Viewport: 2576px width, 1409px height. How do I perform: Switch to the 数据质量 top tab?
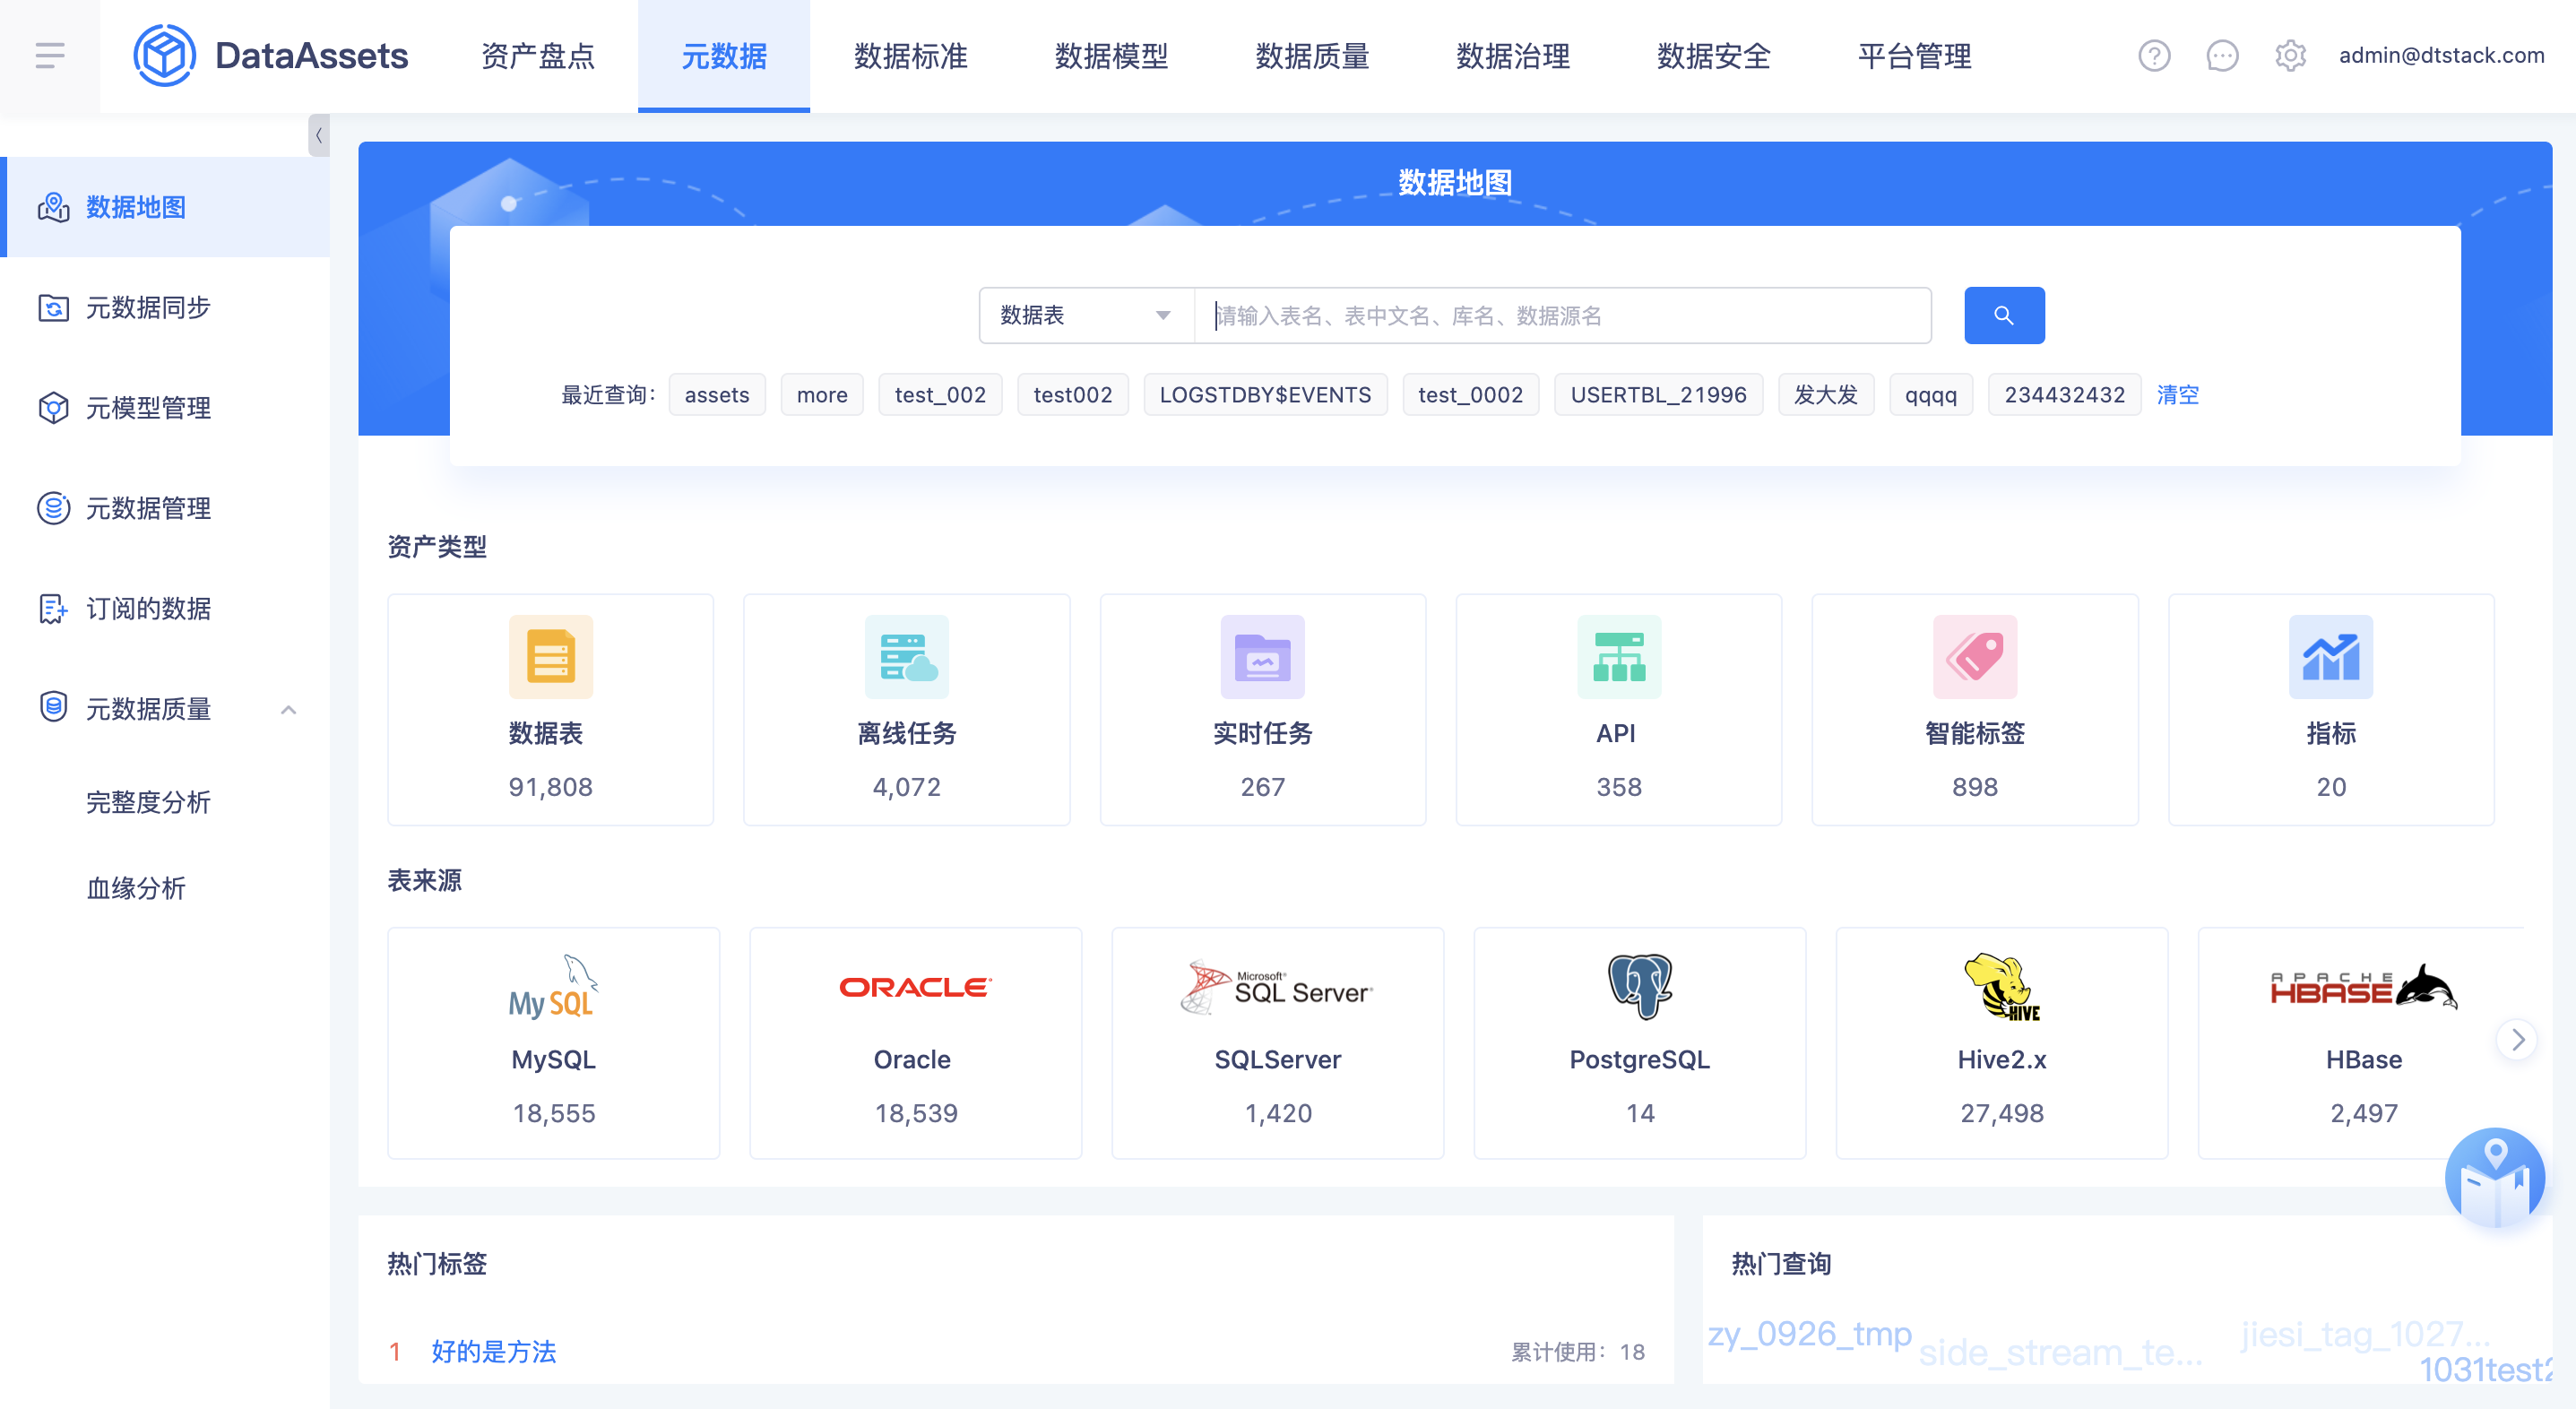[x=1311, y=56]
